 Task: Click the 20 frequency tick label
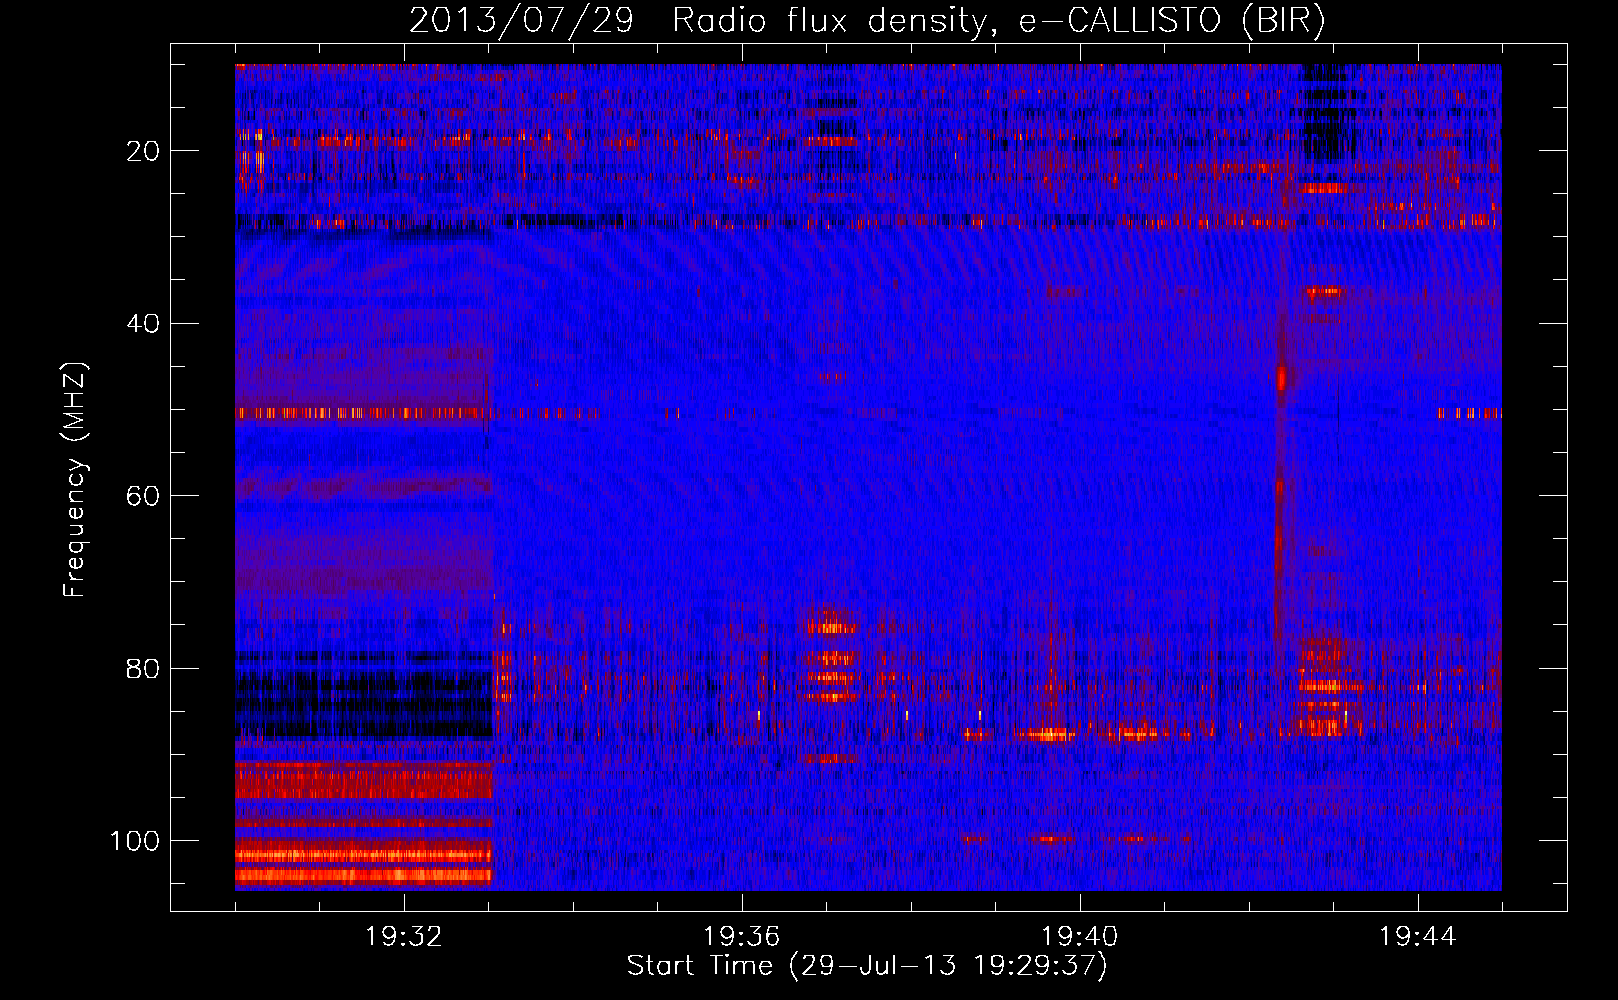[144, 151]
